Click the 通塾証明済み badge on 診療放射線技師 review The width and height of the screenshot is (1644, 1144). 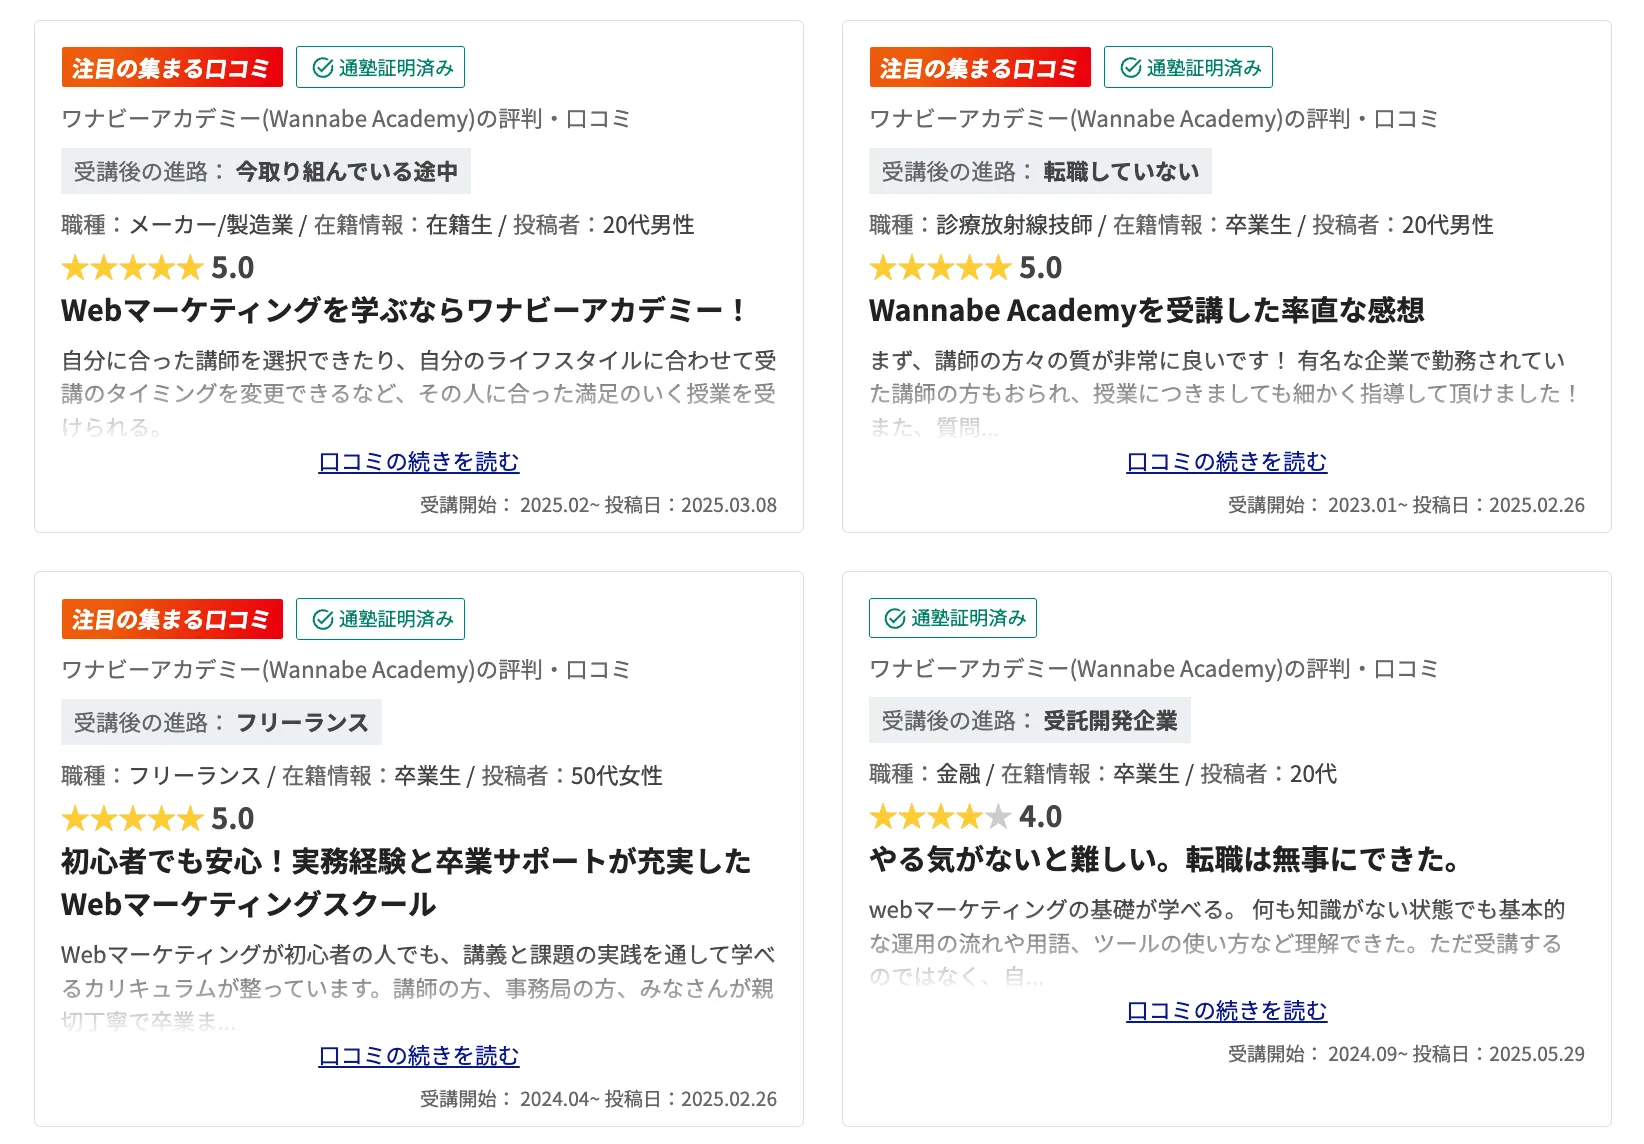coord(1188,67)
